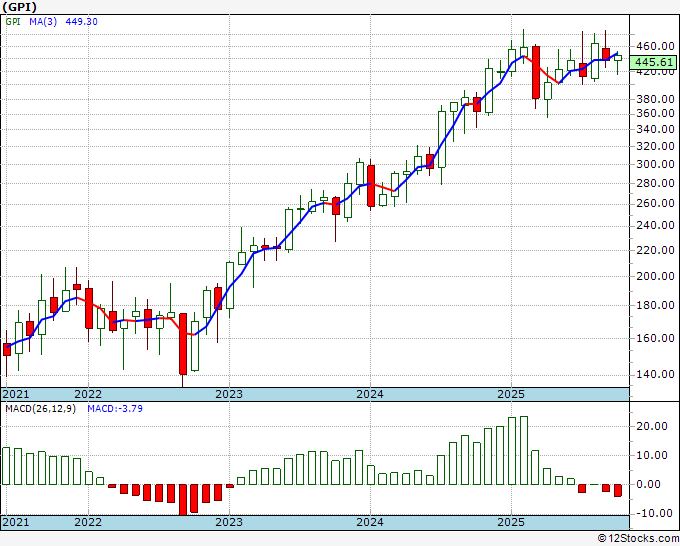Click 2021 on the price chart timeline
The image size is (680, 546).
pos(16,394)
